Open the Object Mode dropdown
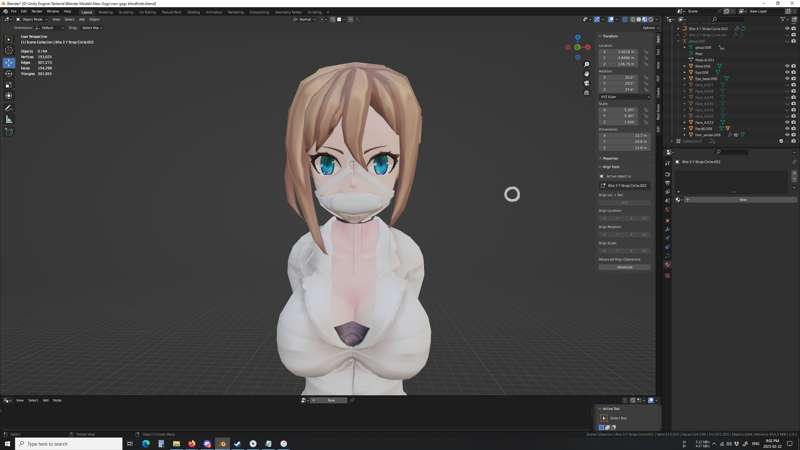800x450 pixels. [x=32, y=19]
